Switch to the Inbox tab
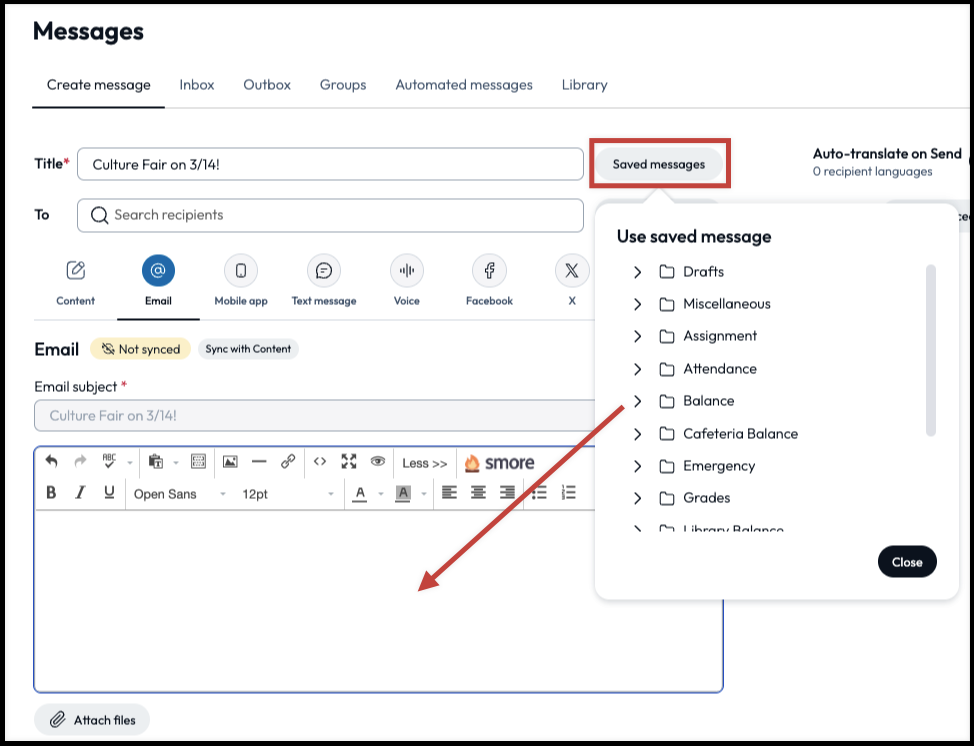974x746 pixels. (197, 85)
